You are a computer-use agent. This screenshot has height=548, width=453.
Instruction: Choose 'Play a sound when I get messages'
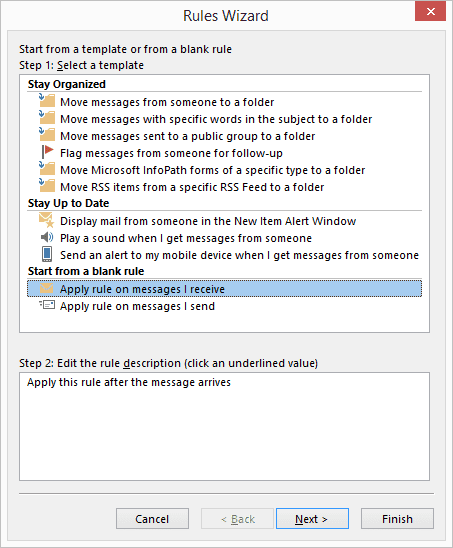(x=186, y=238)
